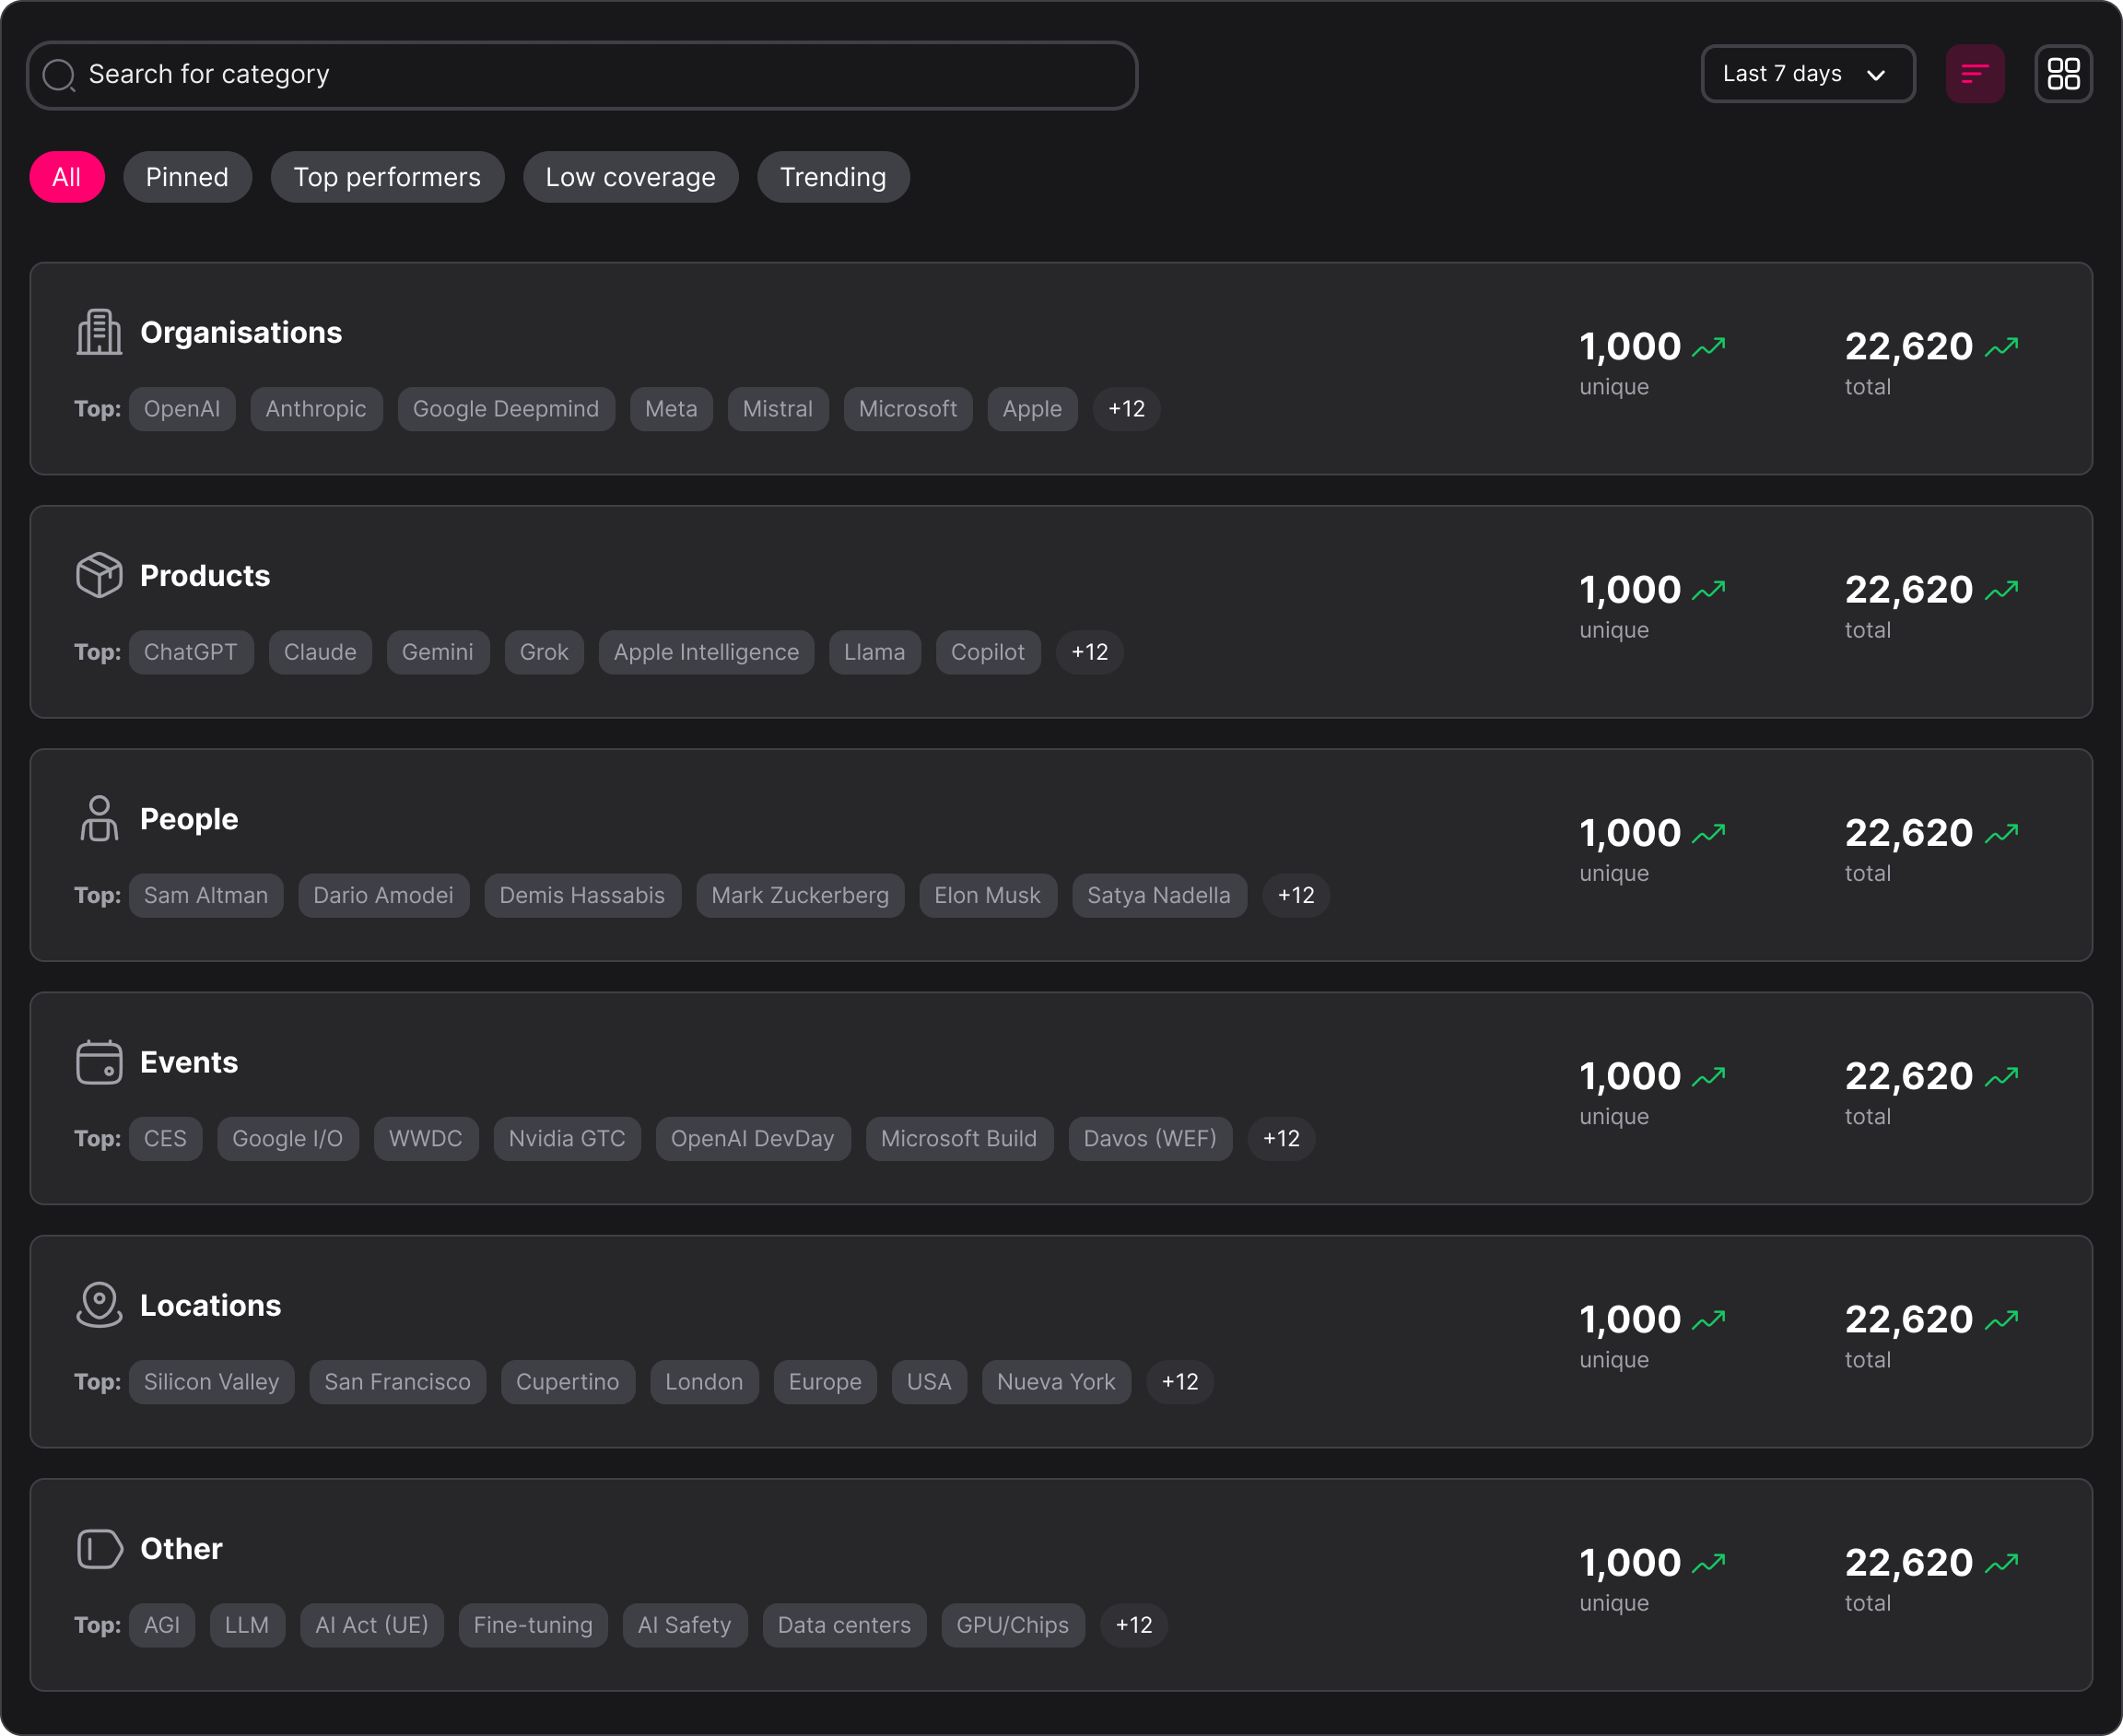Expand +12 more in Events
Image resolution: width=2123 pixels, height=1736 pixels.
1281,1138
